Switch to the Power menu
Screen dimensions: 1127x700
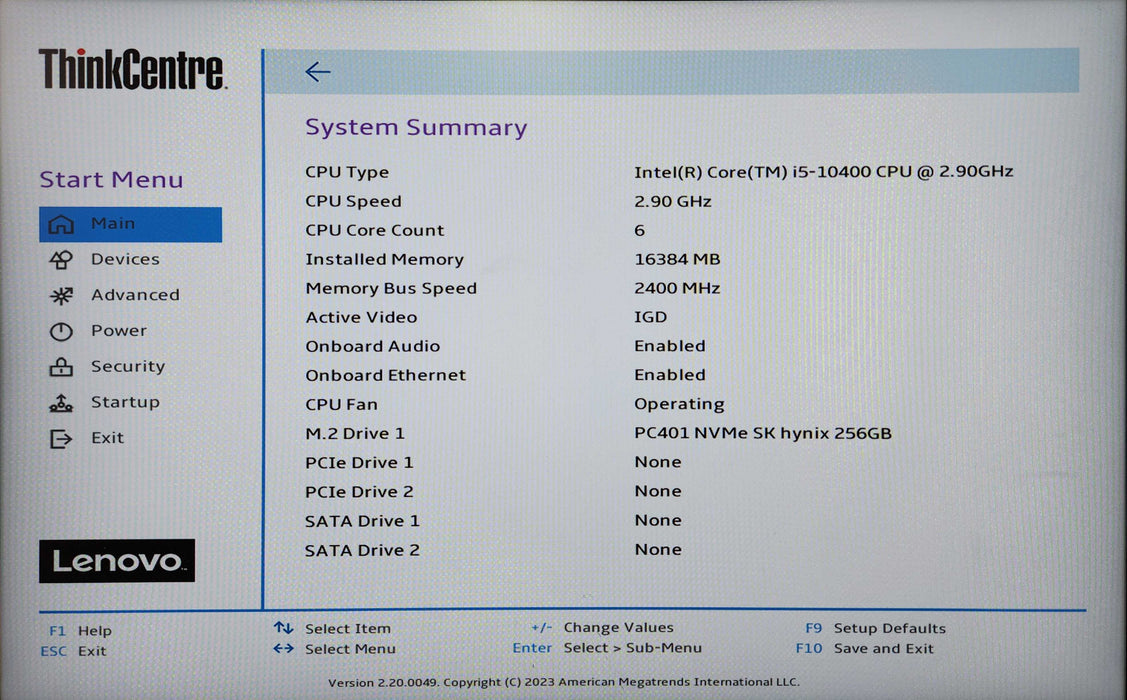point(119,331)
